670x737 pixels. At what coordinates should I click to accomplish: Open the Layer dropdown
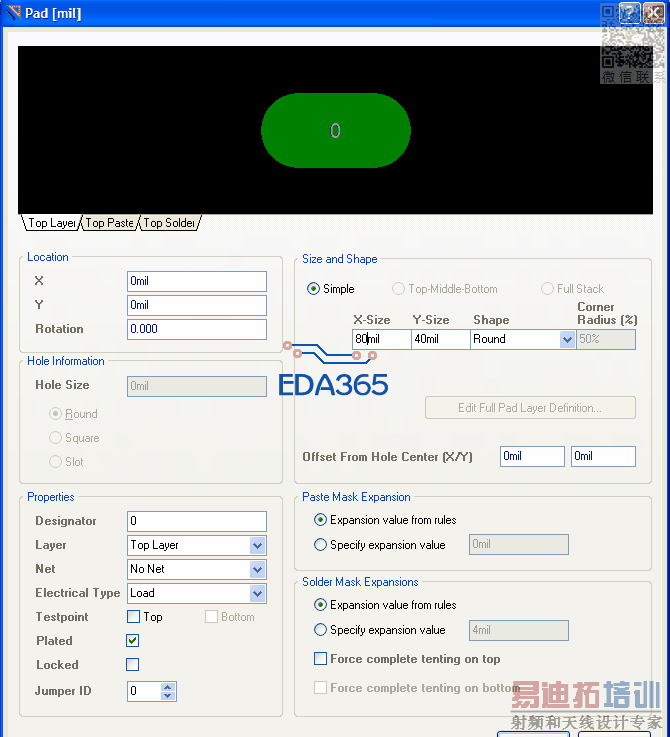pos(257,545)
